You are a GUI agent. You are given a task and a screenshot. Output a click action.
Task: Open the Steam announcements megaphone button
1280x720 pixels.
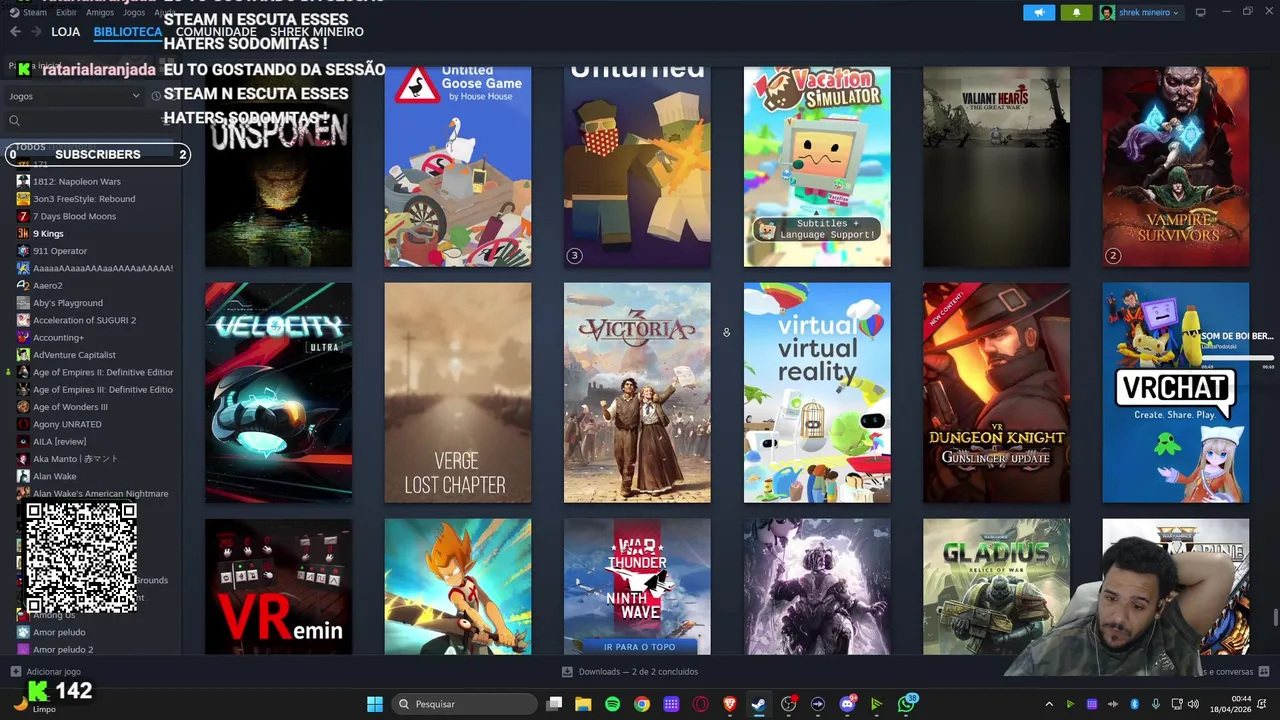click(1039, 12)
